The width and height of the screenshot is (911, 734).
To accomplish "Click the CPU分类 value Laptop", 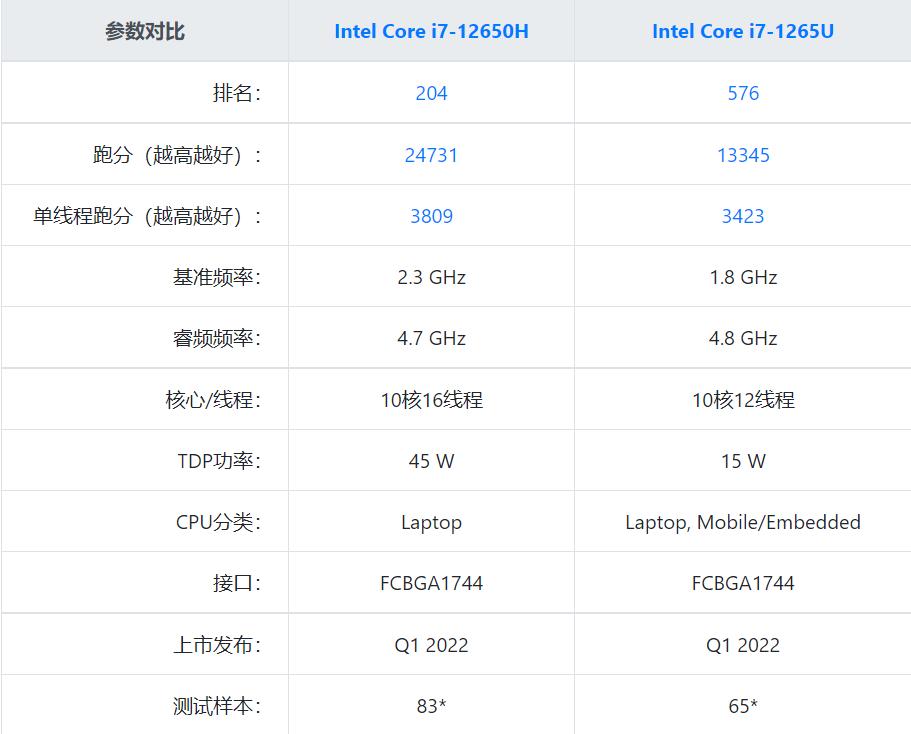I will coord(430,522).
